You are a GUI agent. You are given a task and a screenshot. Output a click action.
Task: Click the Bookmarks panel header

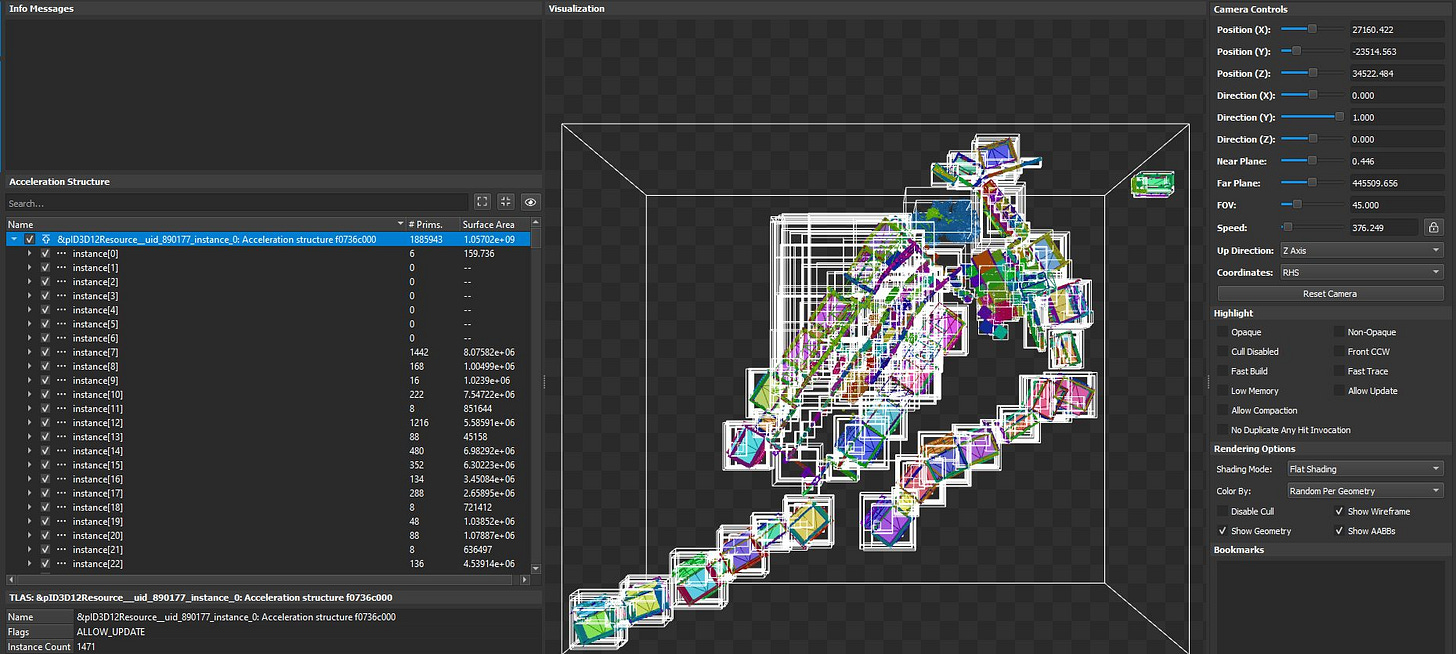[1332, 550]
